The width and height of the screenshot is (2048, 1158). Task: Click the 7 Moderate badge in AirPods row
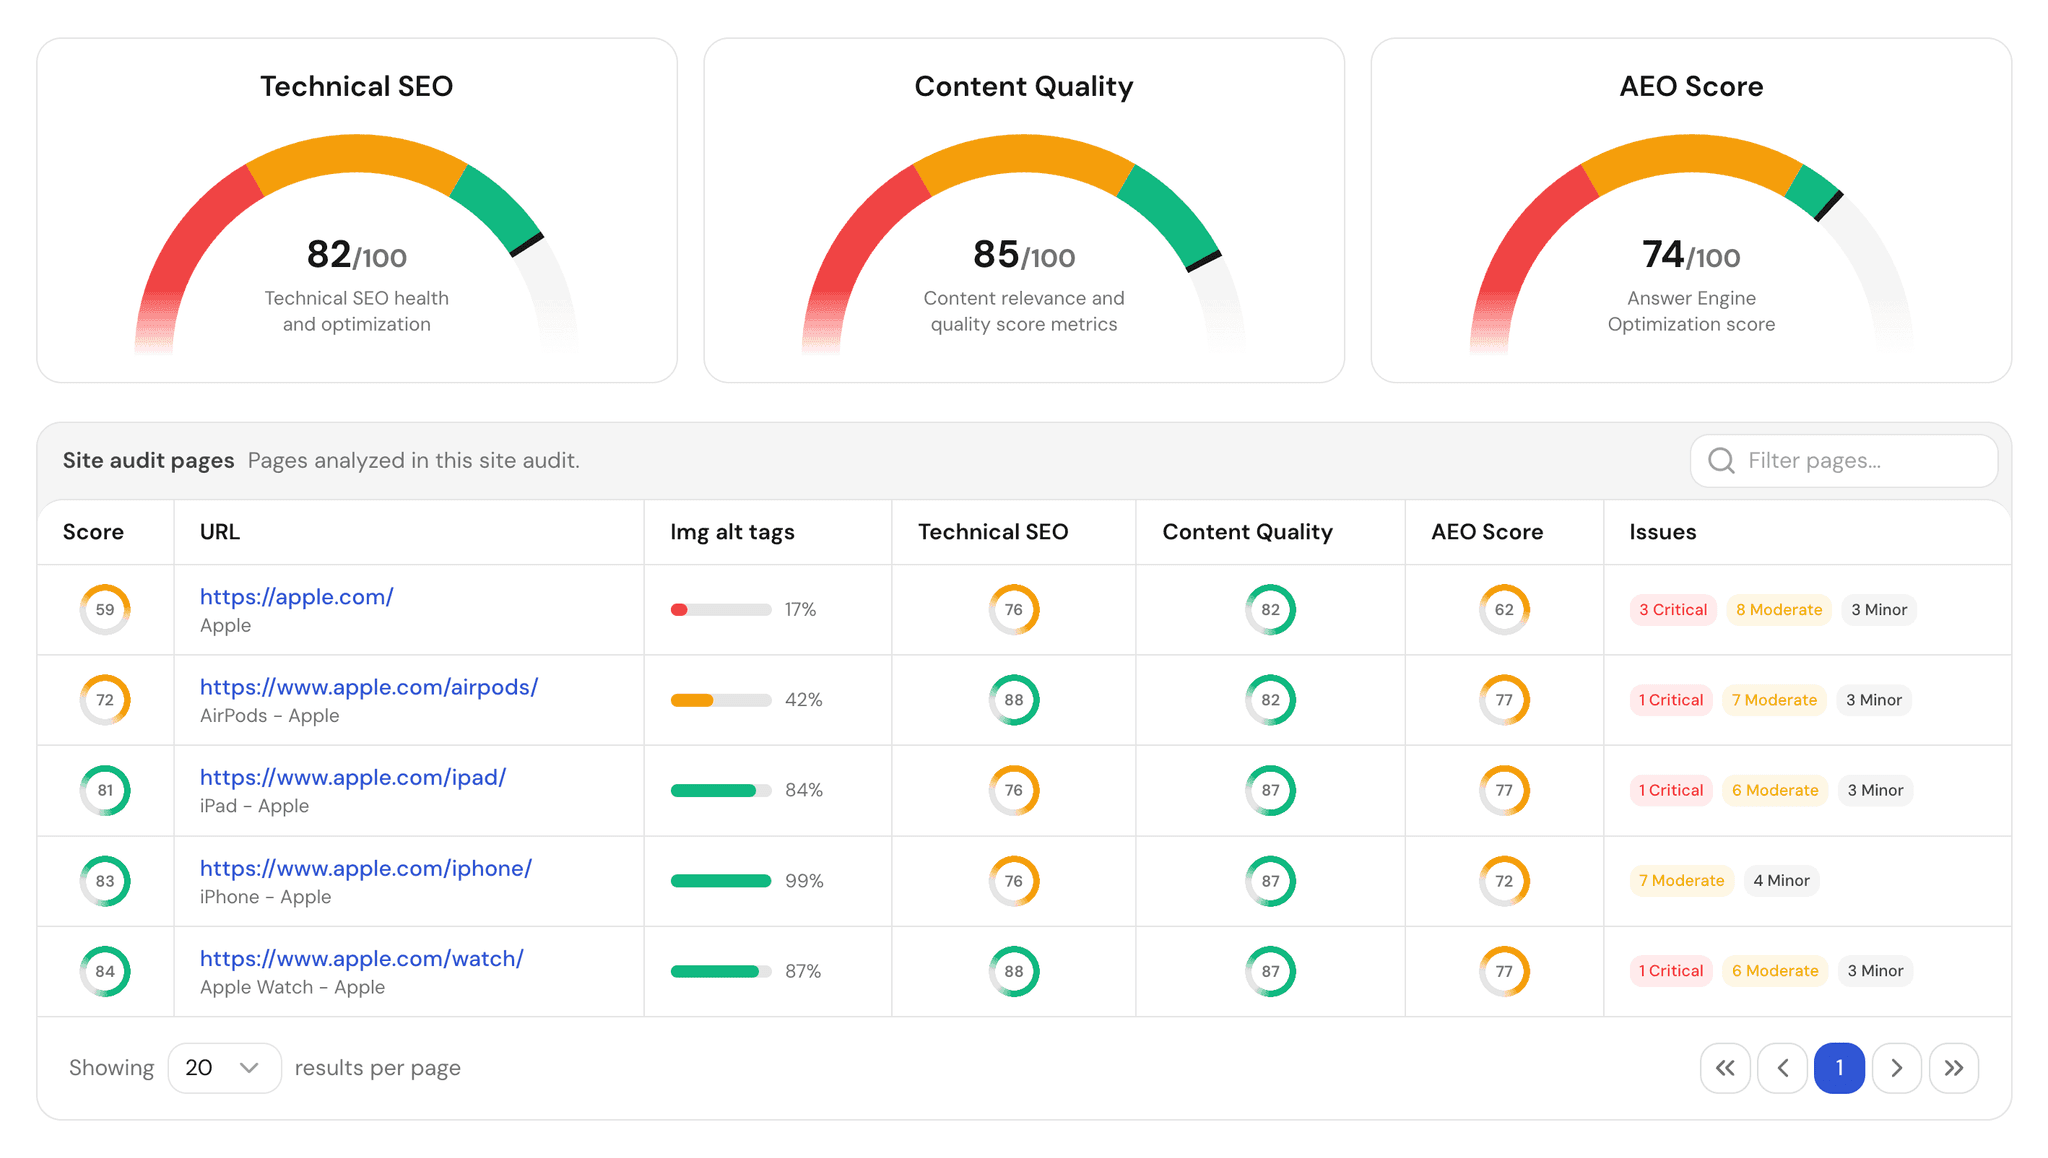point(1775,700)
